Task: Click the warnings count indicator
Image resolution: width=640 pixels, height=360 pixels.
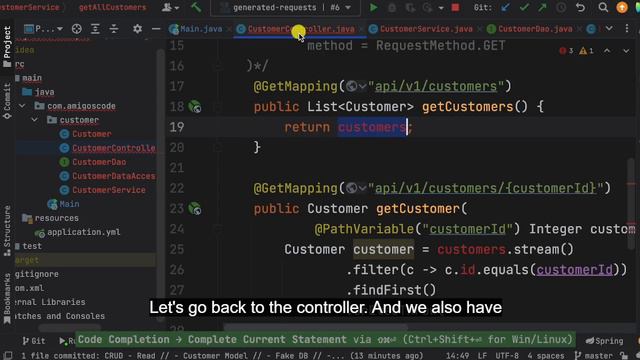Action: pos(587,51)
